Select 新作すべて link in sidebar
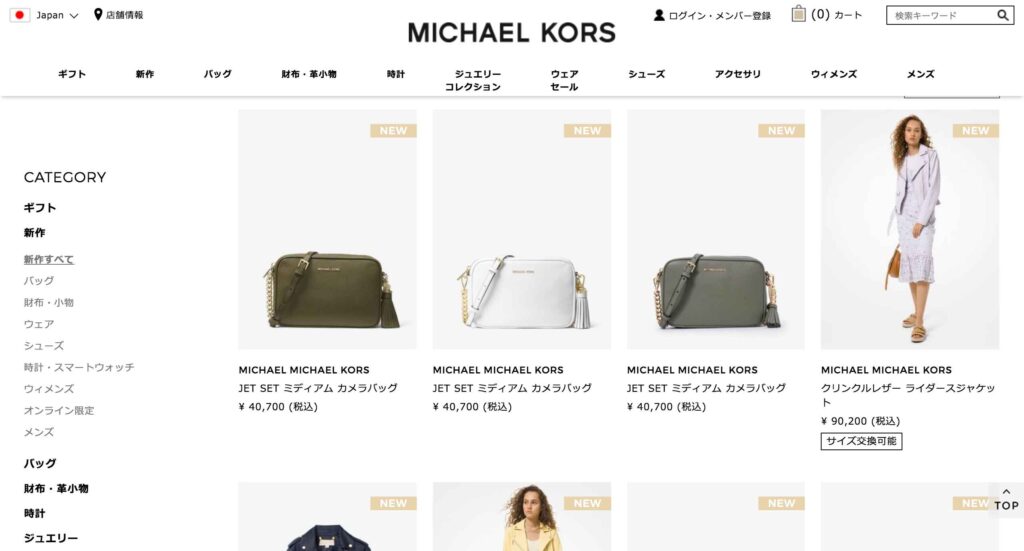 49,259
